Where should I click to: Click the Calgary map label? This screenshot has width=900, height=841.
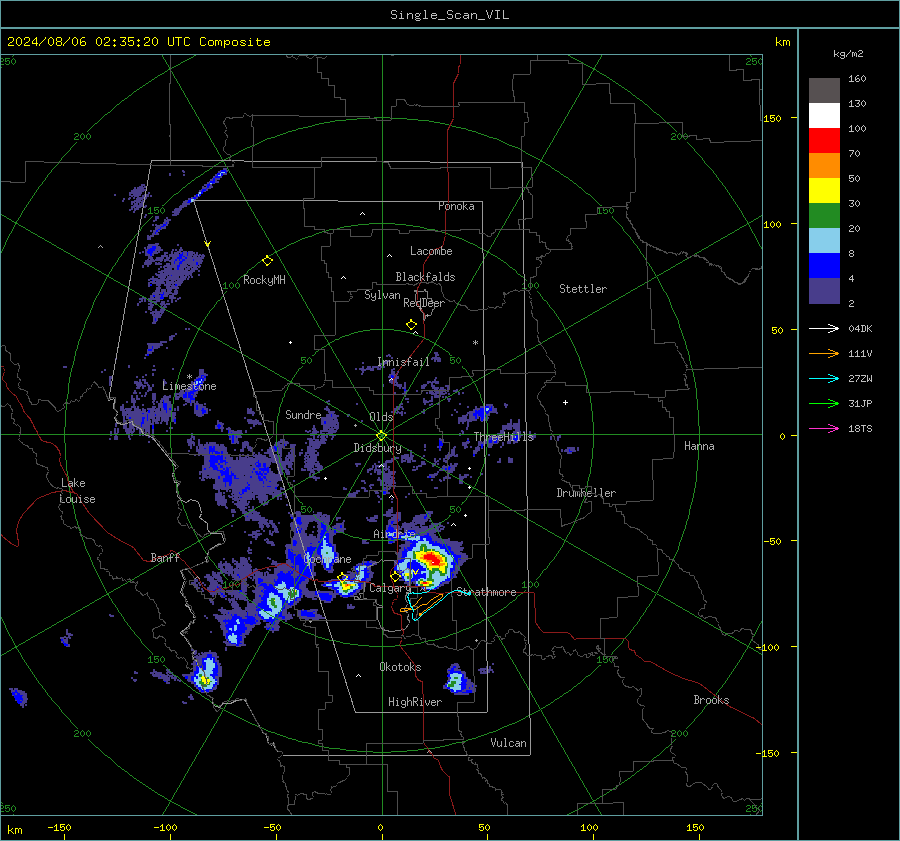tap(390, 588)
